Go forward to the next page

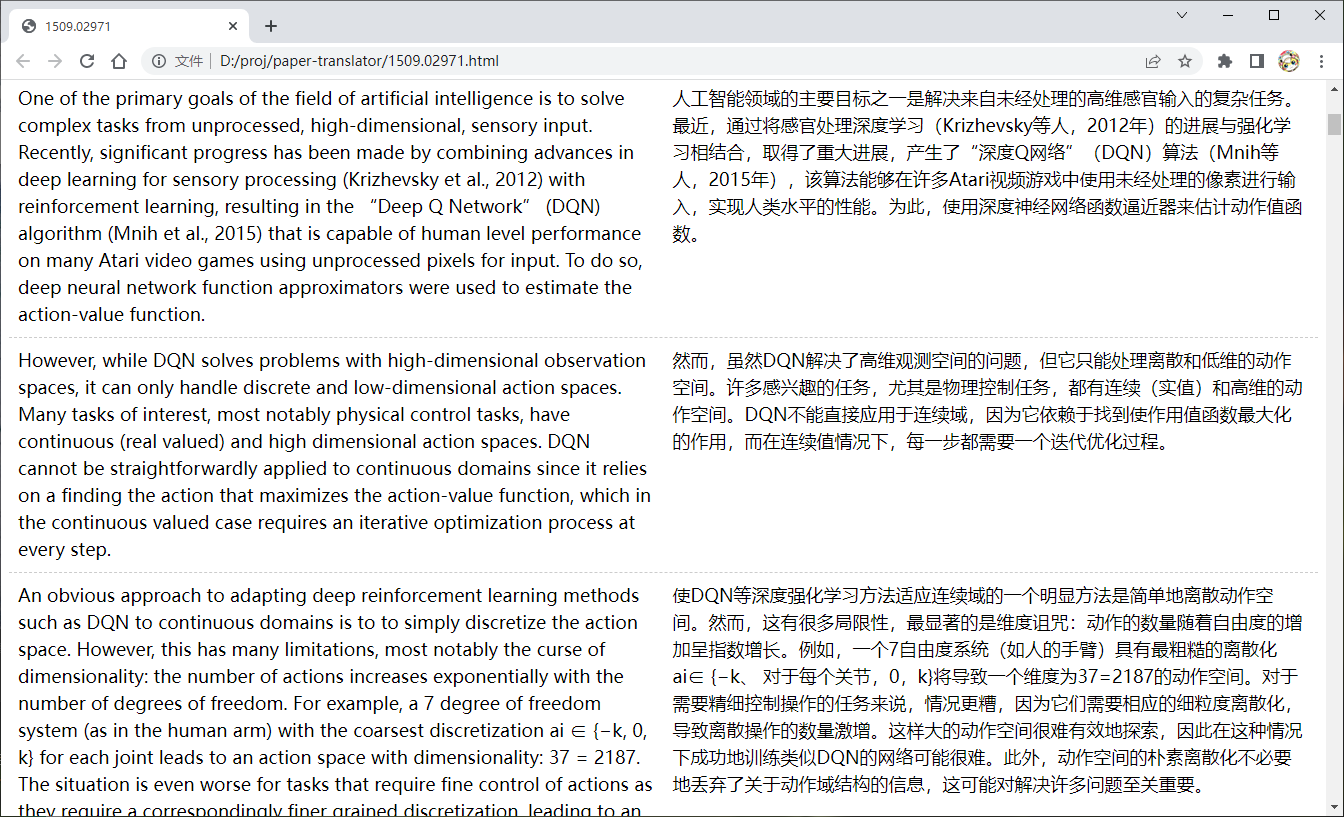click(x=55, y=61)
